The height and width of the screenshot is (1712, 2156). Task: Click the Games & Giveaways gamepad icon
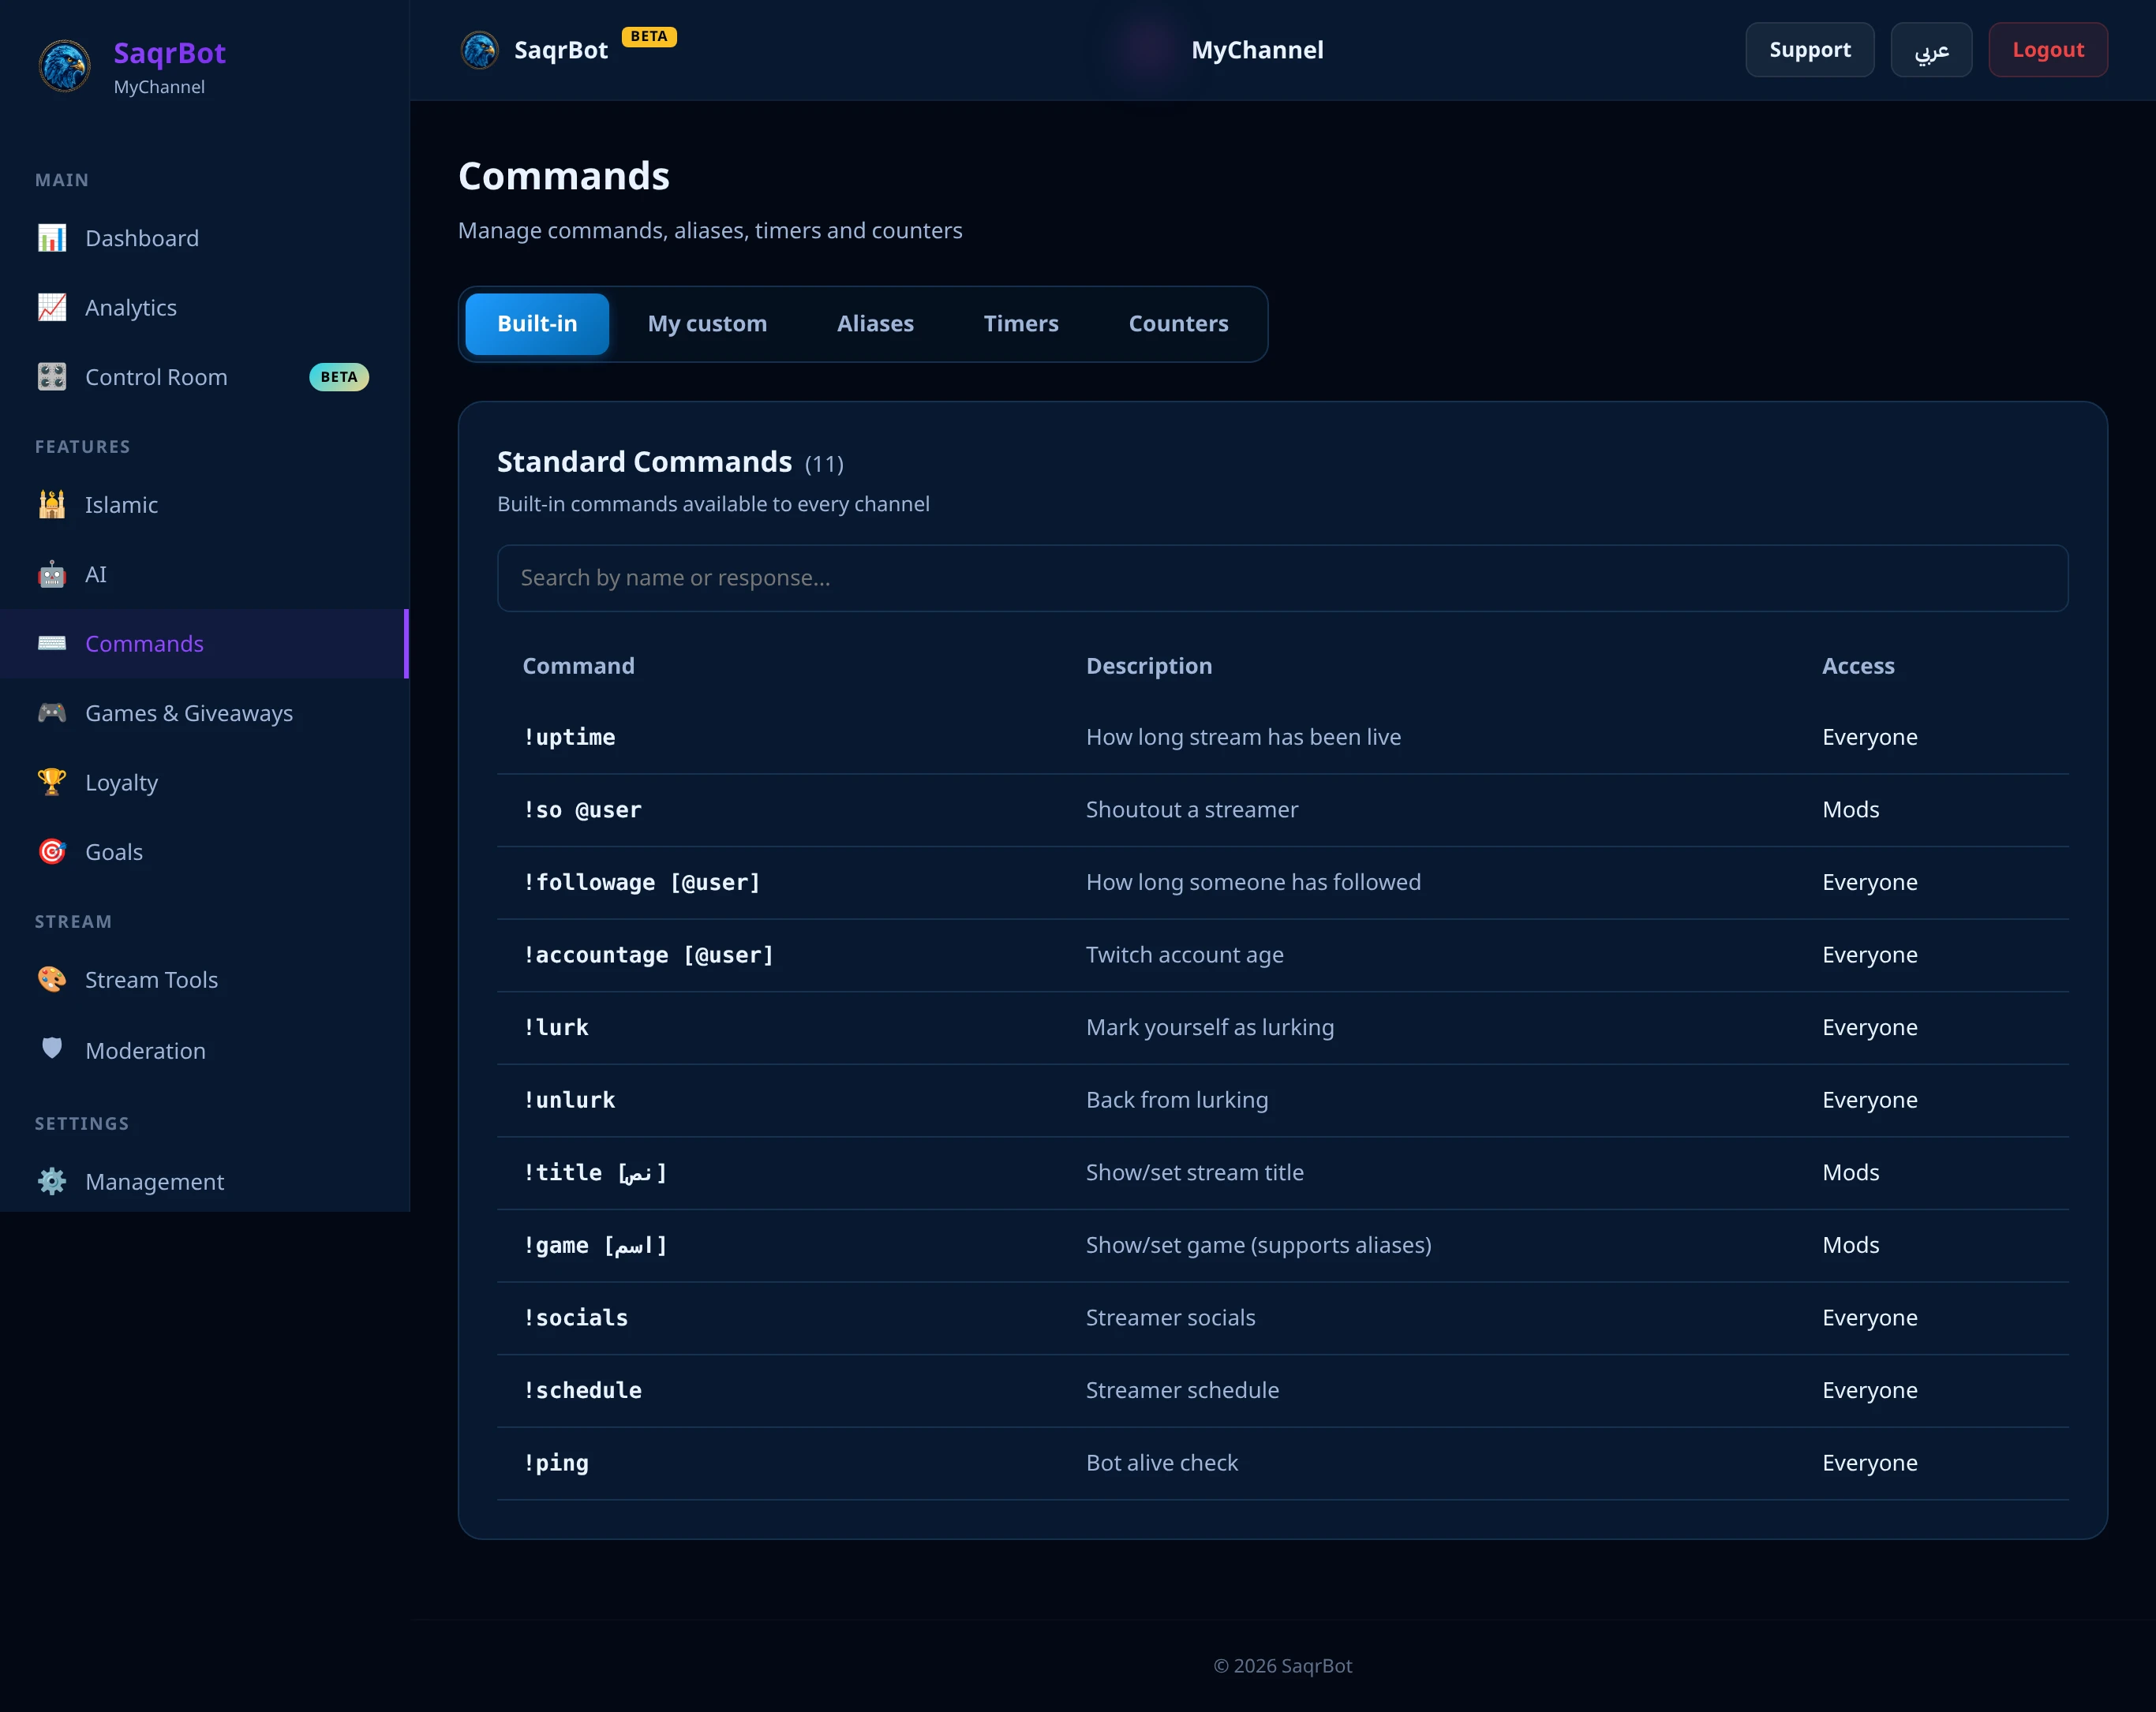pyautogui.click(x=52, y=713)
